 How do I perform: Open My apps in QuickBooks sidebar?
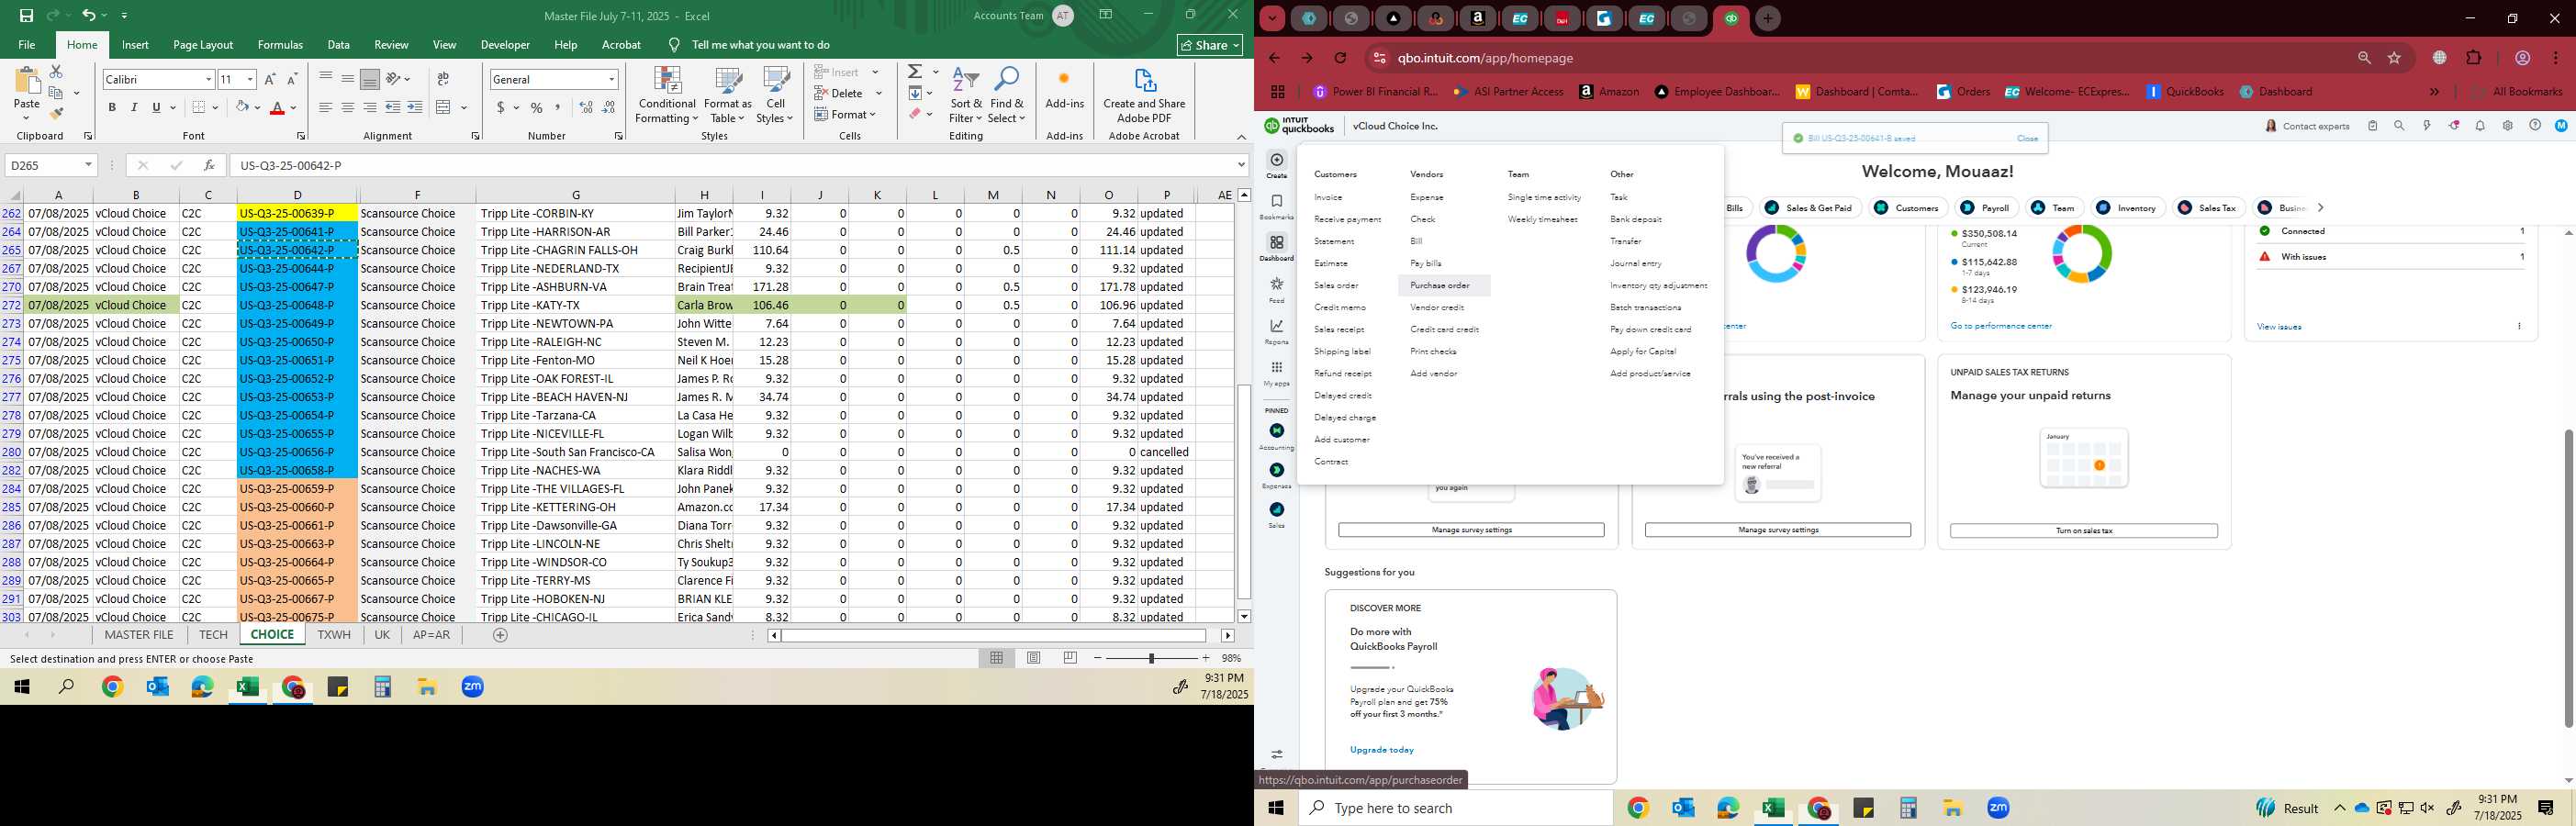click(x=1277, y=374)
